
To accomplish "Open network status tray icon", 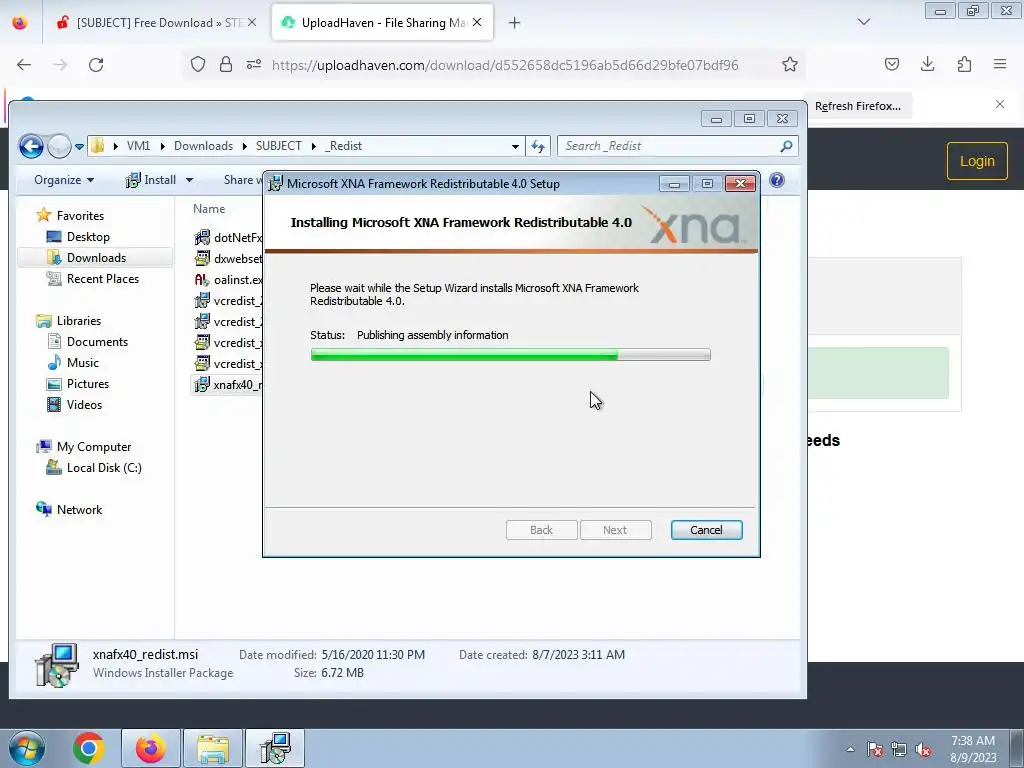I will 899,749.
